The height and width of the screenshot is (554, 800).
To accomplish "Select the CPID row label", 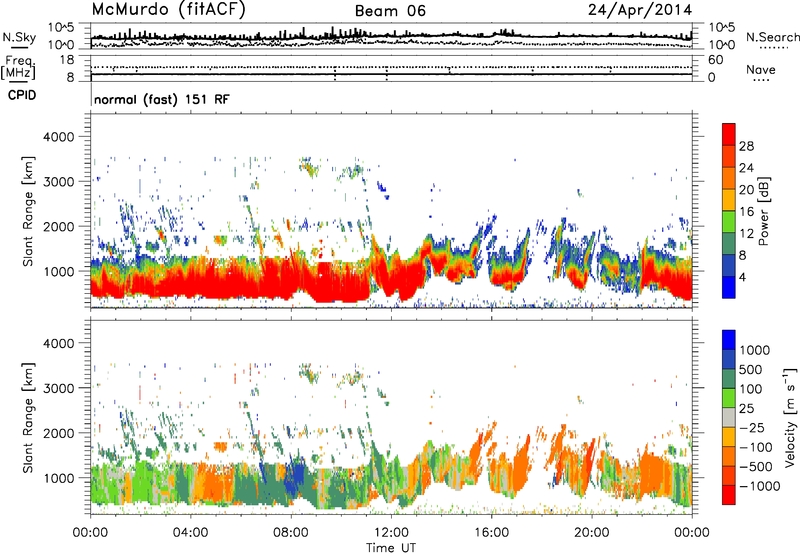I will 22,95.
